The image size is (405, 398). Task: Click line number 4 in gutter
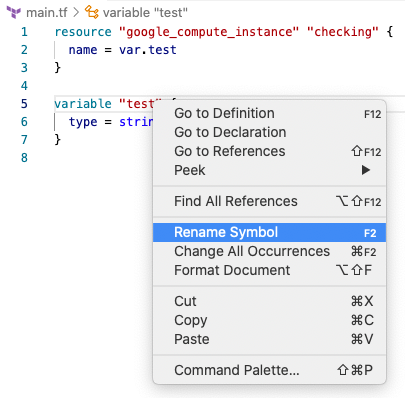click(x=24, y=86)
